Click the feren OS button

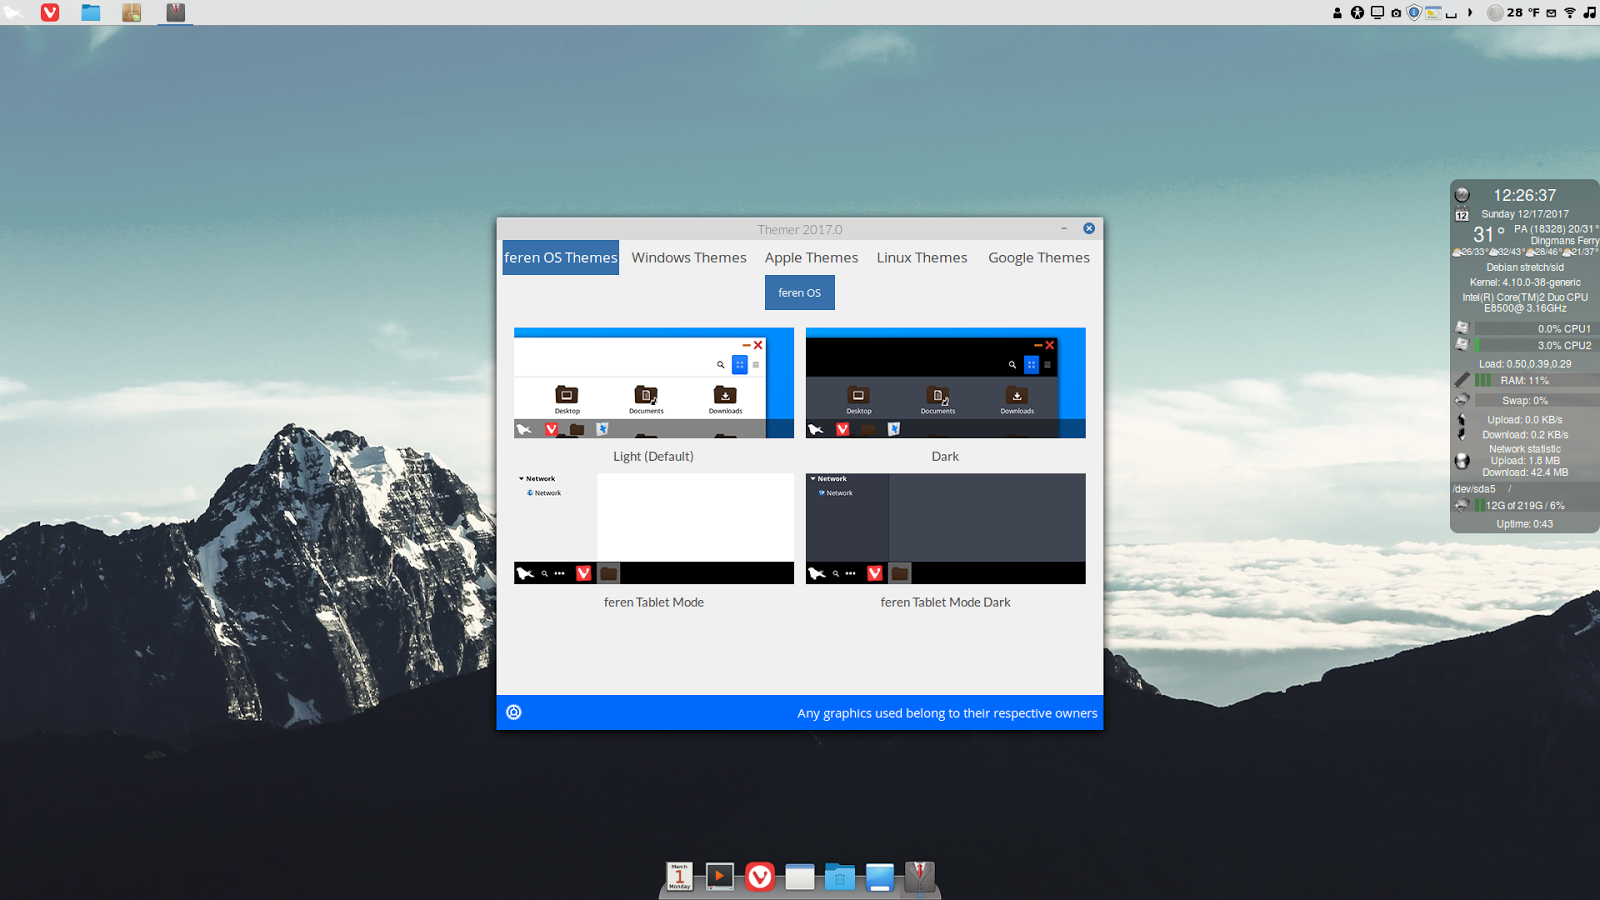point(799,292)
